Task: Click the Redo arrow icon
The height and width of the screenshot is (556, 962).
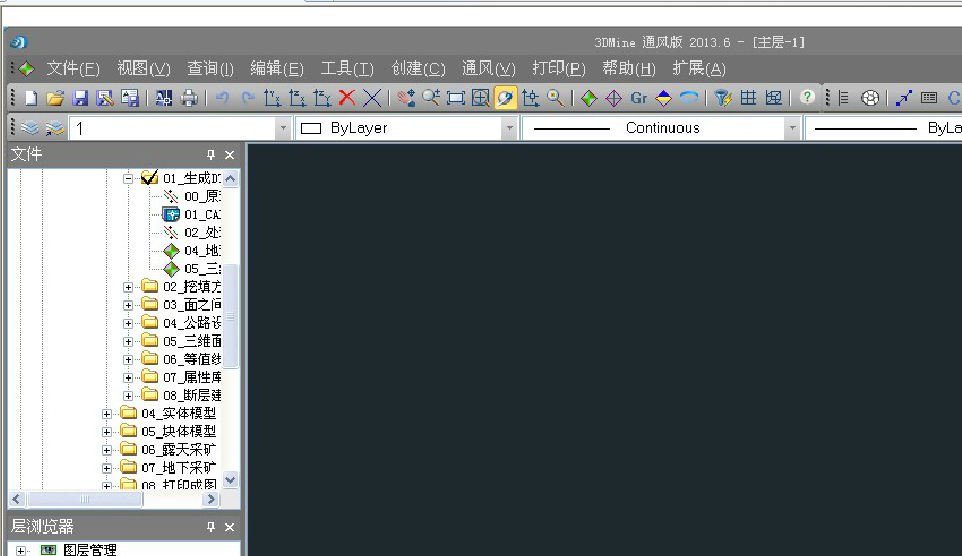Action: pos(248,98)
